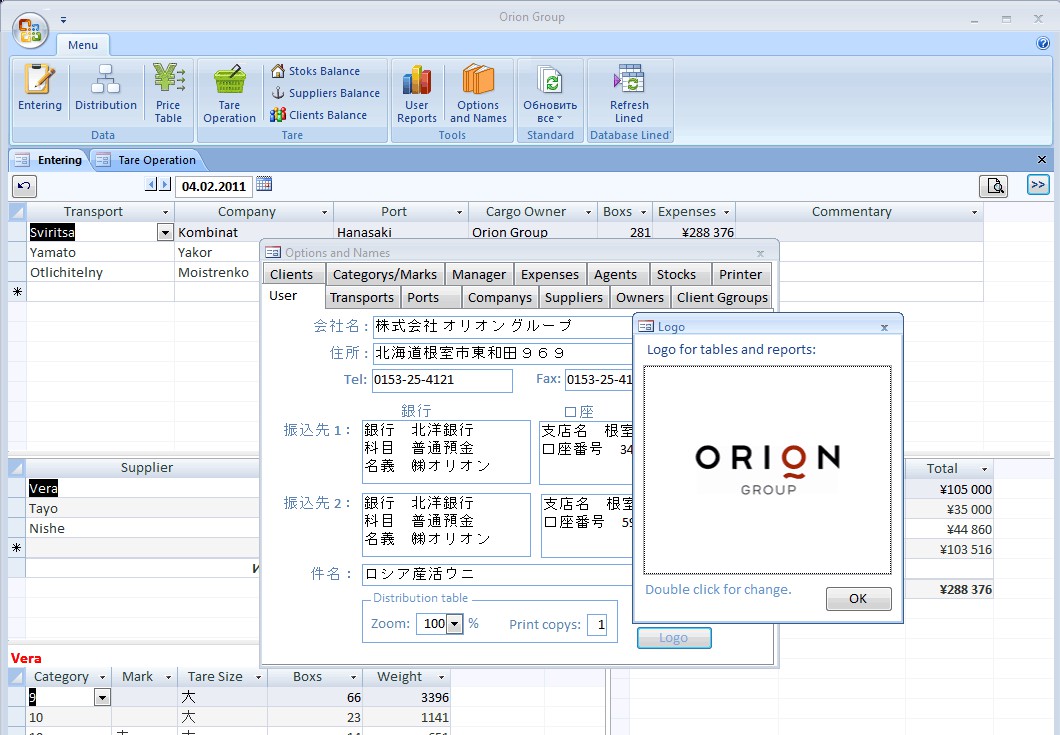Open the Sviritsa transport combo box arrow

165,233
